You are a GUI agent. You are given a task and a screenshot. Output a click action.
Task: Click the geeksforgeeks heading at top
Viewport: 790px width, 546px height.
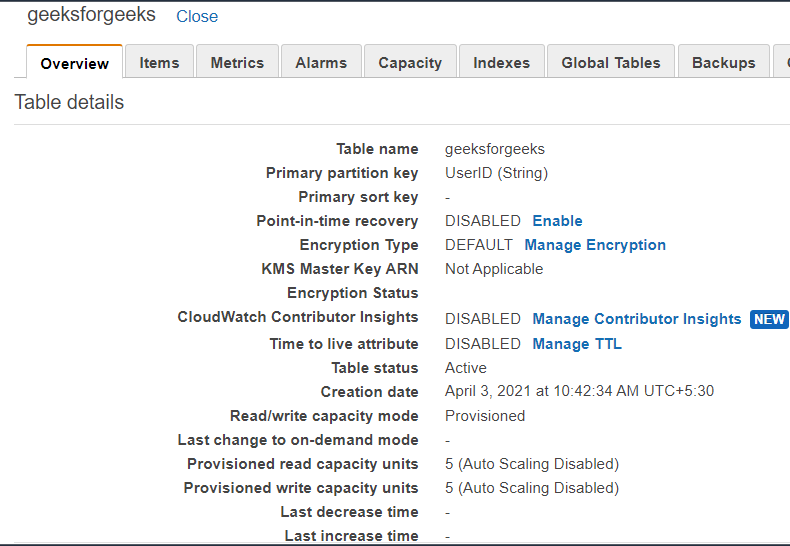91,15
